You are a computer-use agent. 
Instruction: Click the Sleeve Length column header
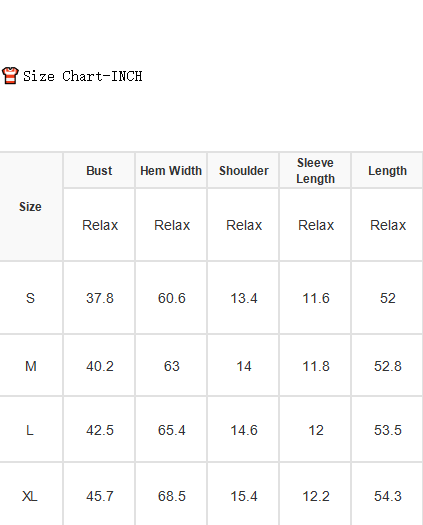(x=315, y=171)
